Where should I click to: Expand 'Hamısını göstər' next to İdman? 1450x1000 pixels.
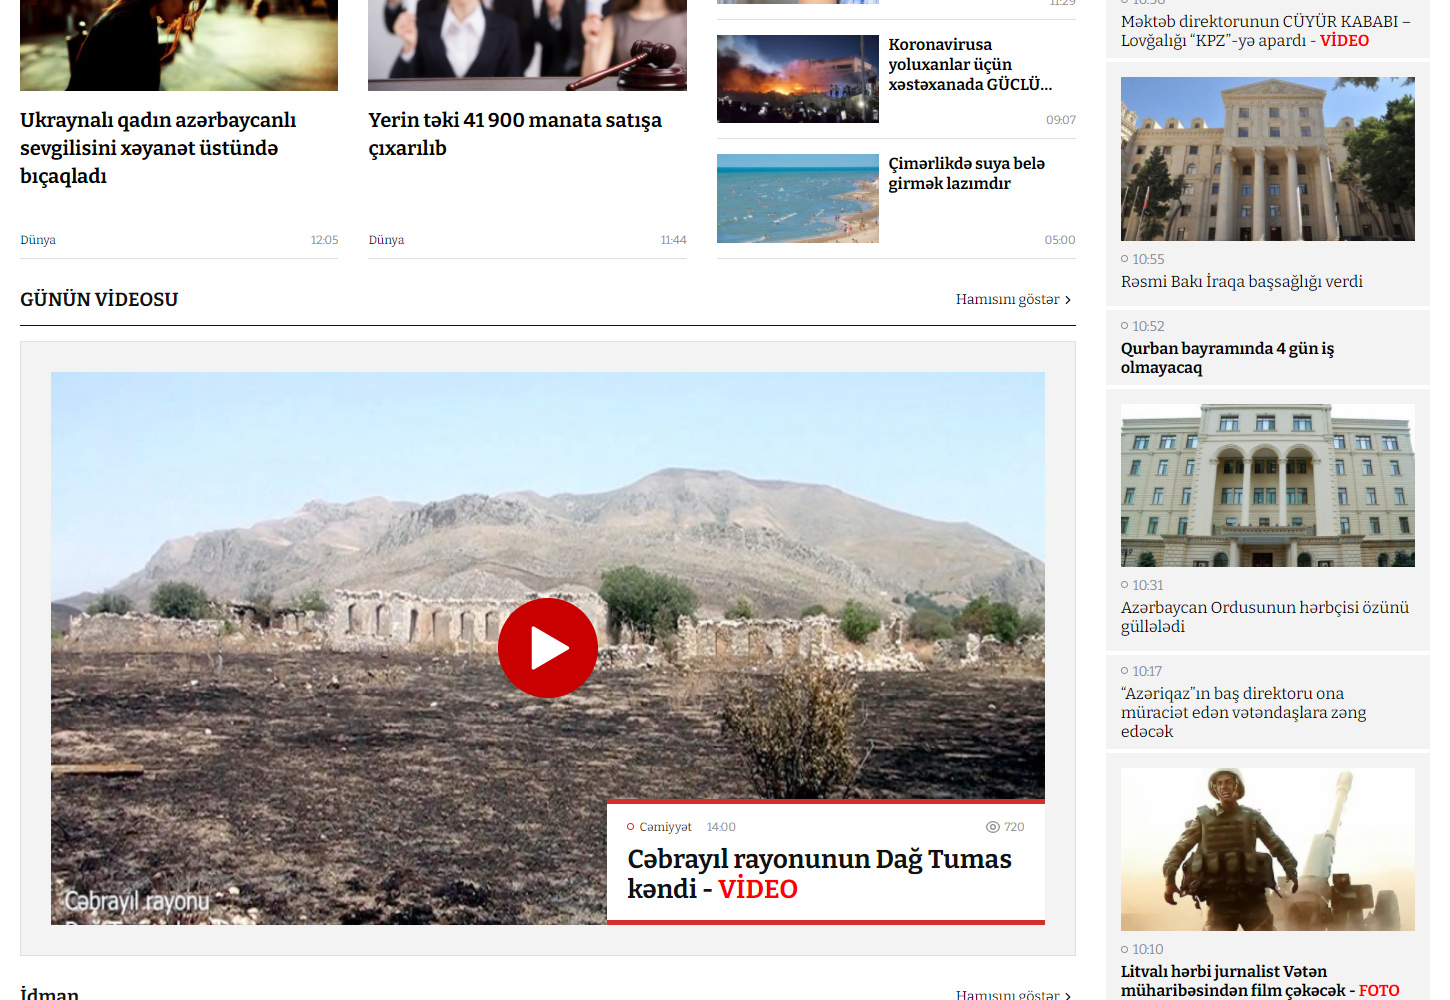(1012, 994)
